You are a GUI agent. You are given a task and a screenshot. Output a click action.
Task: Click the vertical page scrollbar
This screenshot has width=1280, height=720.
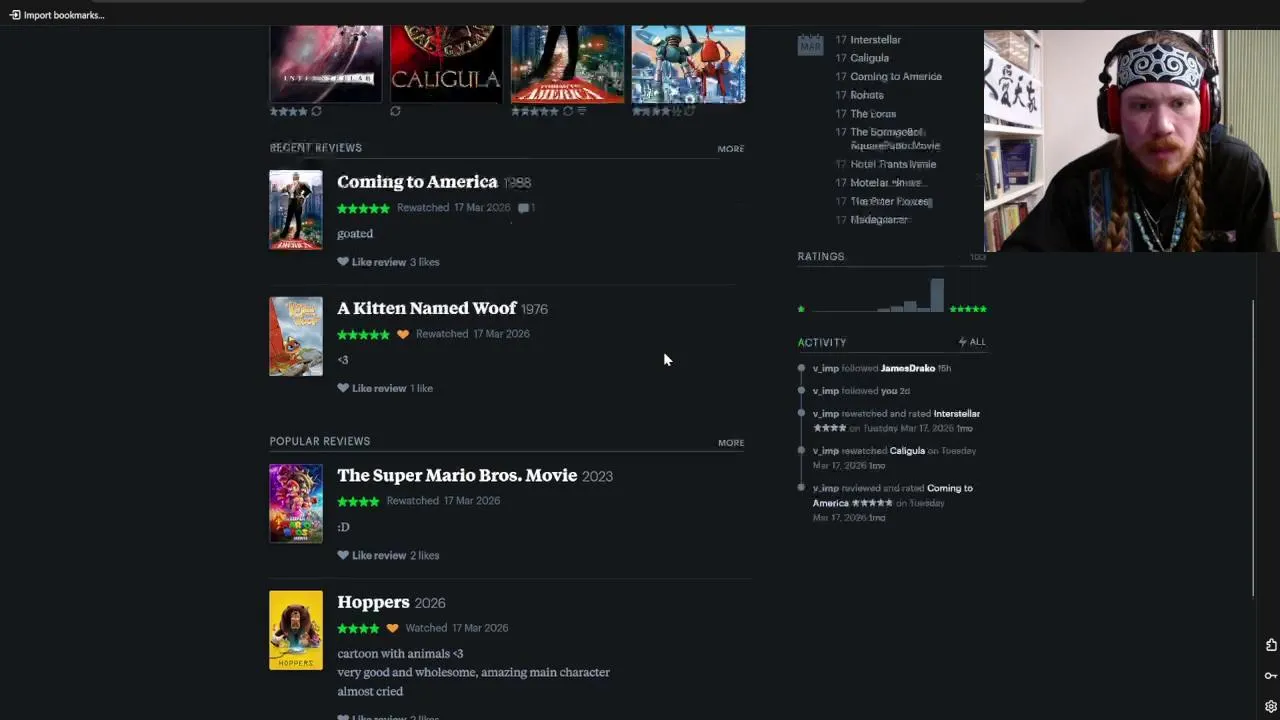(1253, 448)
